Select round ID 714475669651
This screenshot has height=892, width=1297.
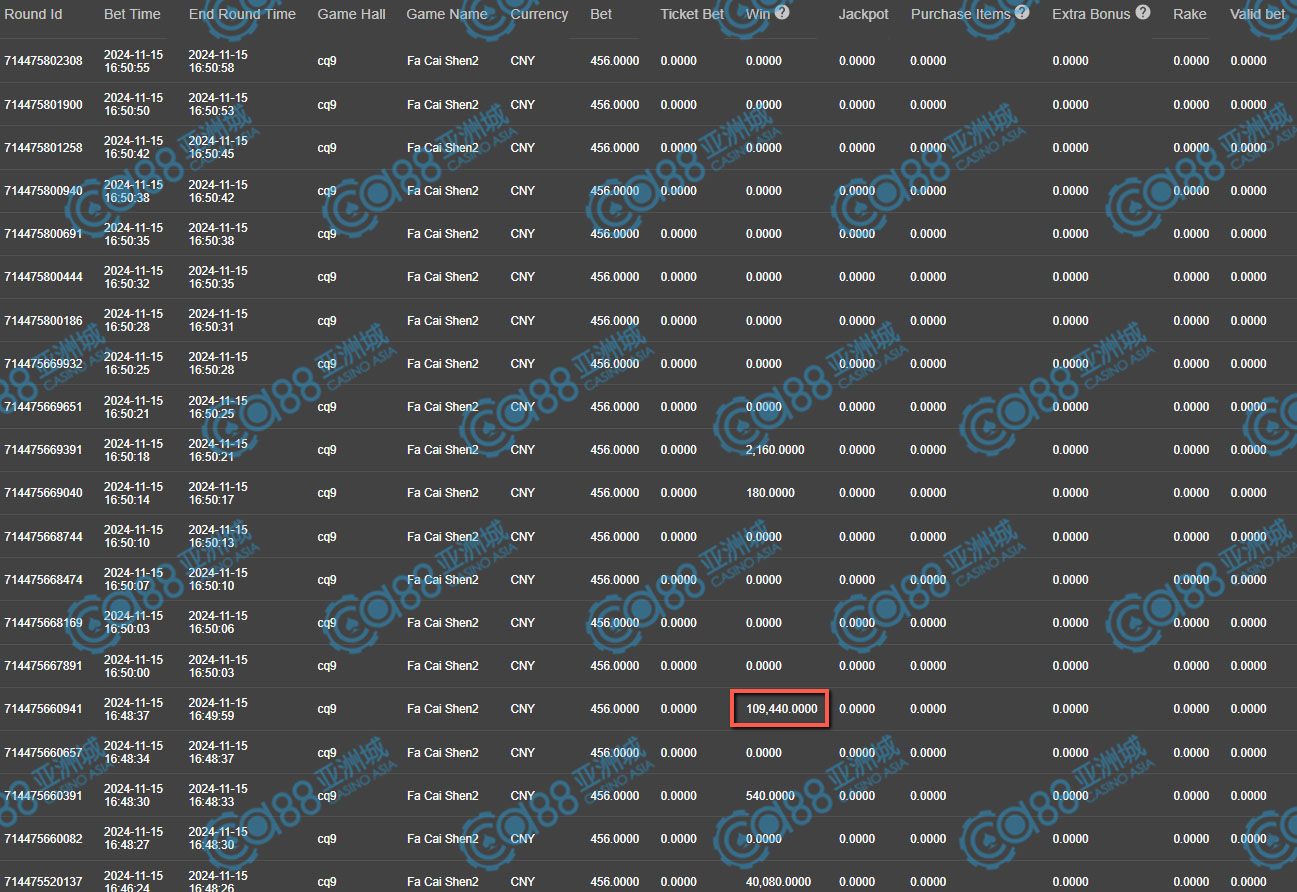click(x=44, y=407)
